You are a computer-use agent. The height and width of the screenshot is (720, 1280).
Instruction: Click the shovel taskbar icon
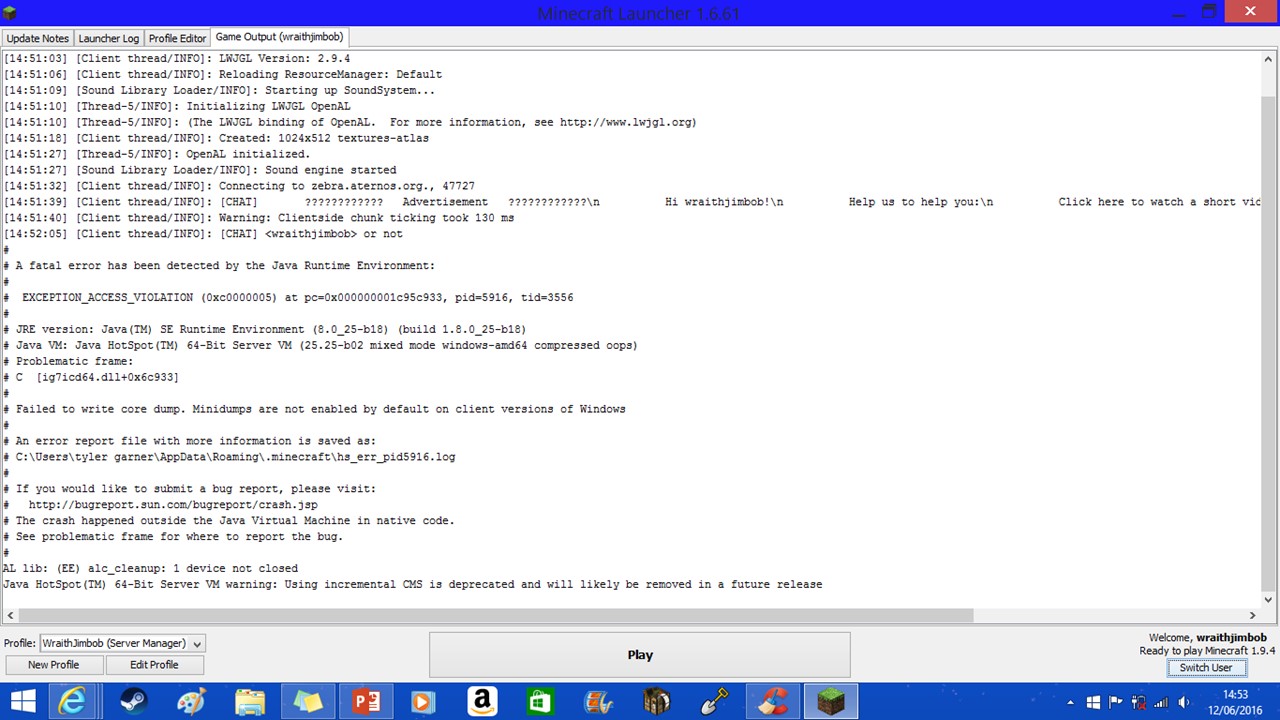click(714, 701)
